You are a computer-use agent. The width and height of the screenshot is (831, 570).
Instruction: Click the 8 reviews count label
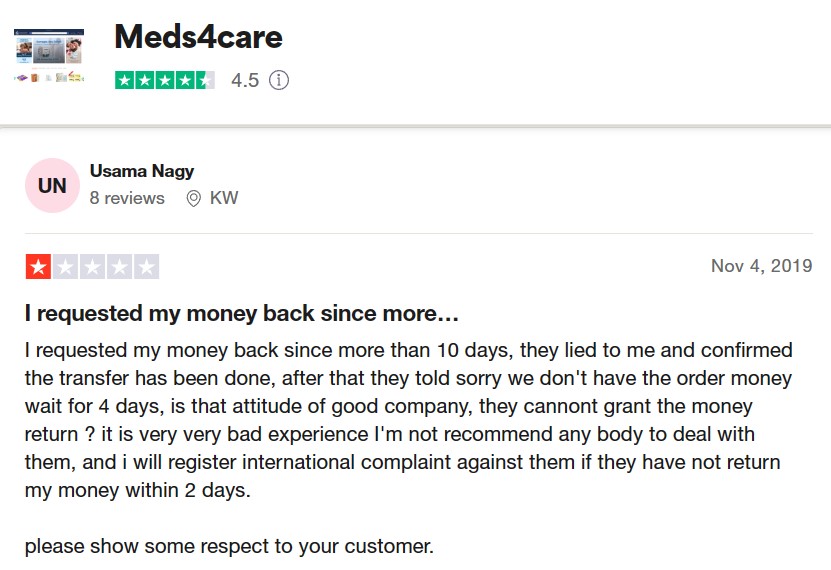coord(127,198)
